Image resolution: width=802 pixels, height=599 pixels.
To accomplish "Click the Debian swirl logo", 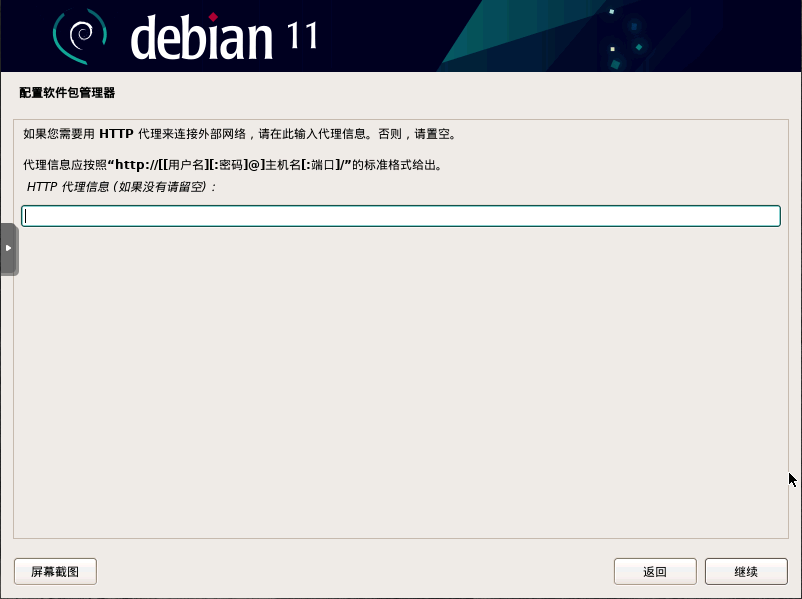I will click(80, 36).
